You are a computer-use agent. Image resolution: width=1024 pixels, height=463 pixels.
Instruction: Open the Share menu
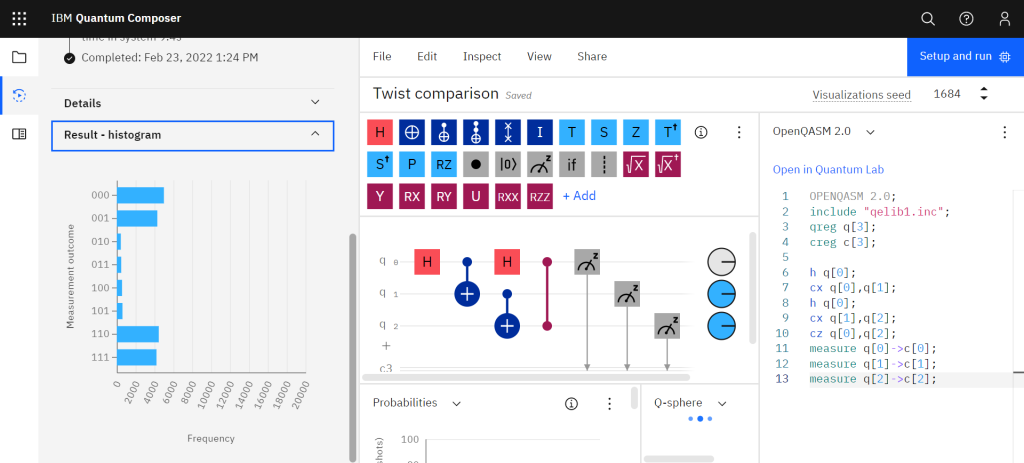click(592, 57)
